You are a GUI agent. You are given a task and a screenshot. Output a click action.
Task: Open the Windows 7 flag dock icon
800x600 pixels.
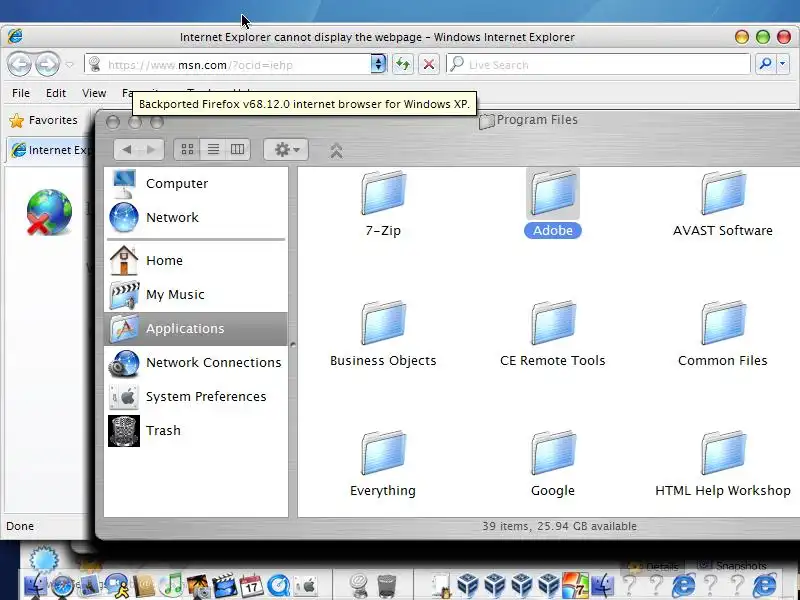575,585
